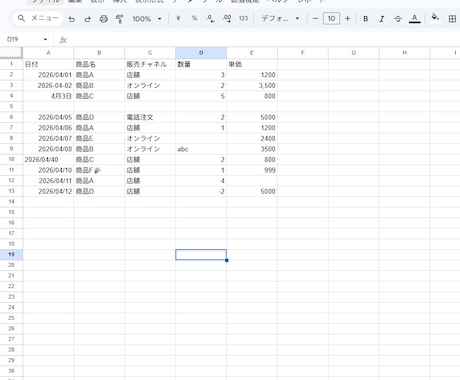
Task: Select the 999 price cell
Action: coord(252,170)
